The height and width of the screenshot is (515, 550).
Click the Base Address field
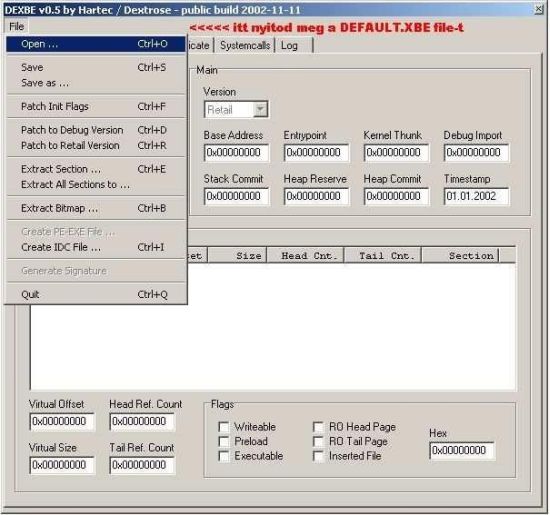(x=236, y=153)
